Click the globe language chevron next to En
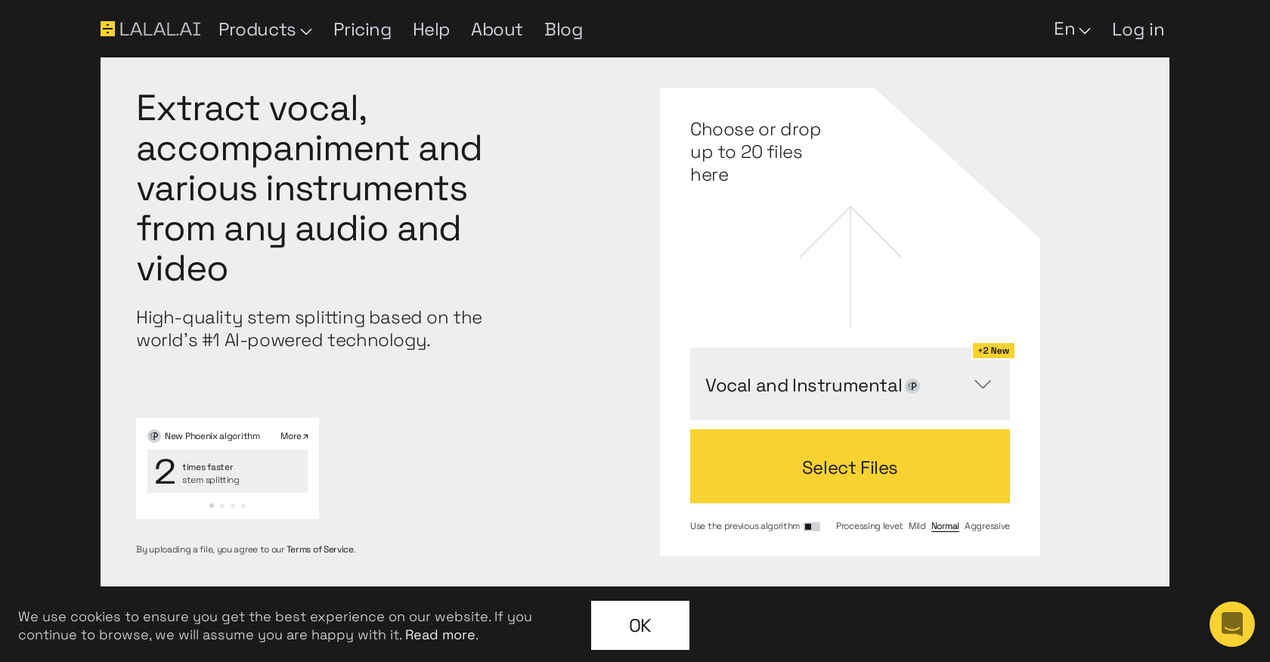Image resolution: width=1270 pixels, height=662 pixels. 1085,30
